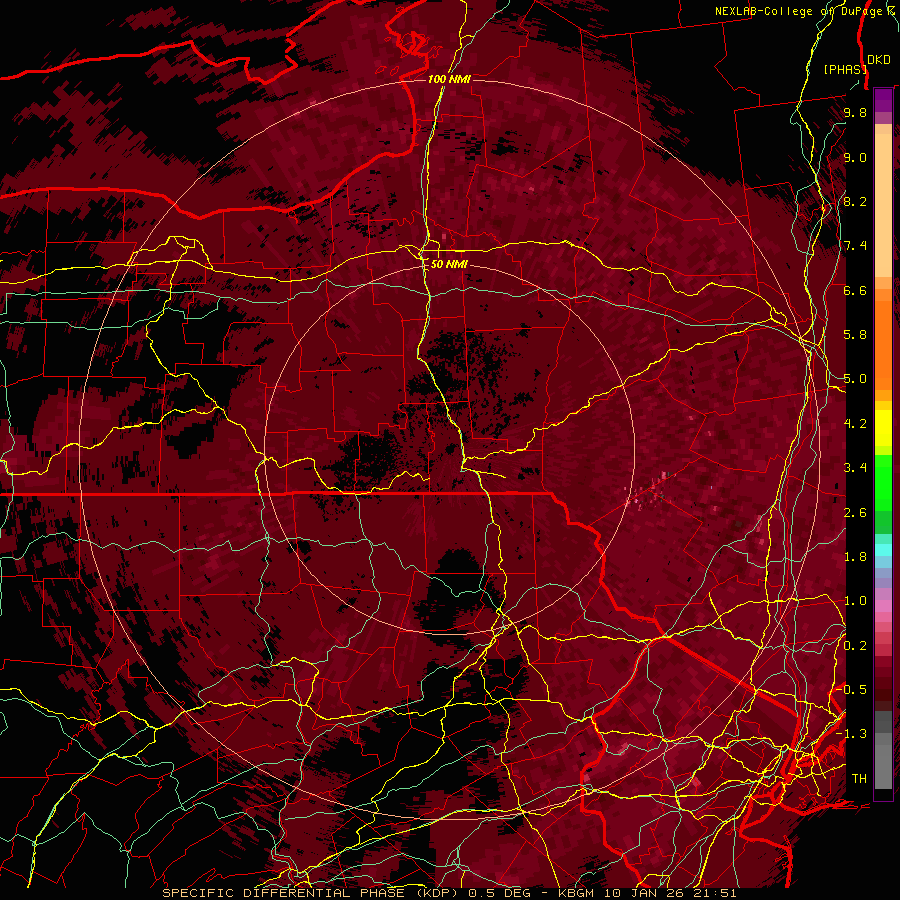
Task: Pick the cyan band of the legend
Action: coord(883,550)
